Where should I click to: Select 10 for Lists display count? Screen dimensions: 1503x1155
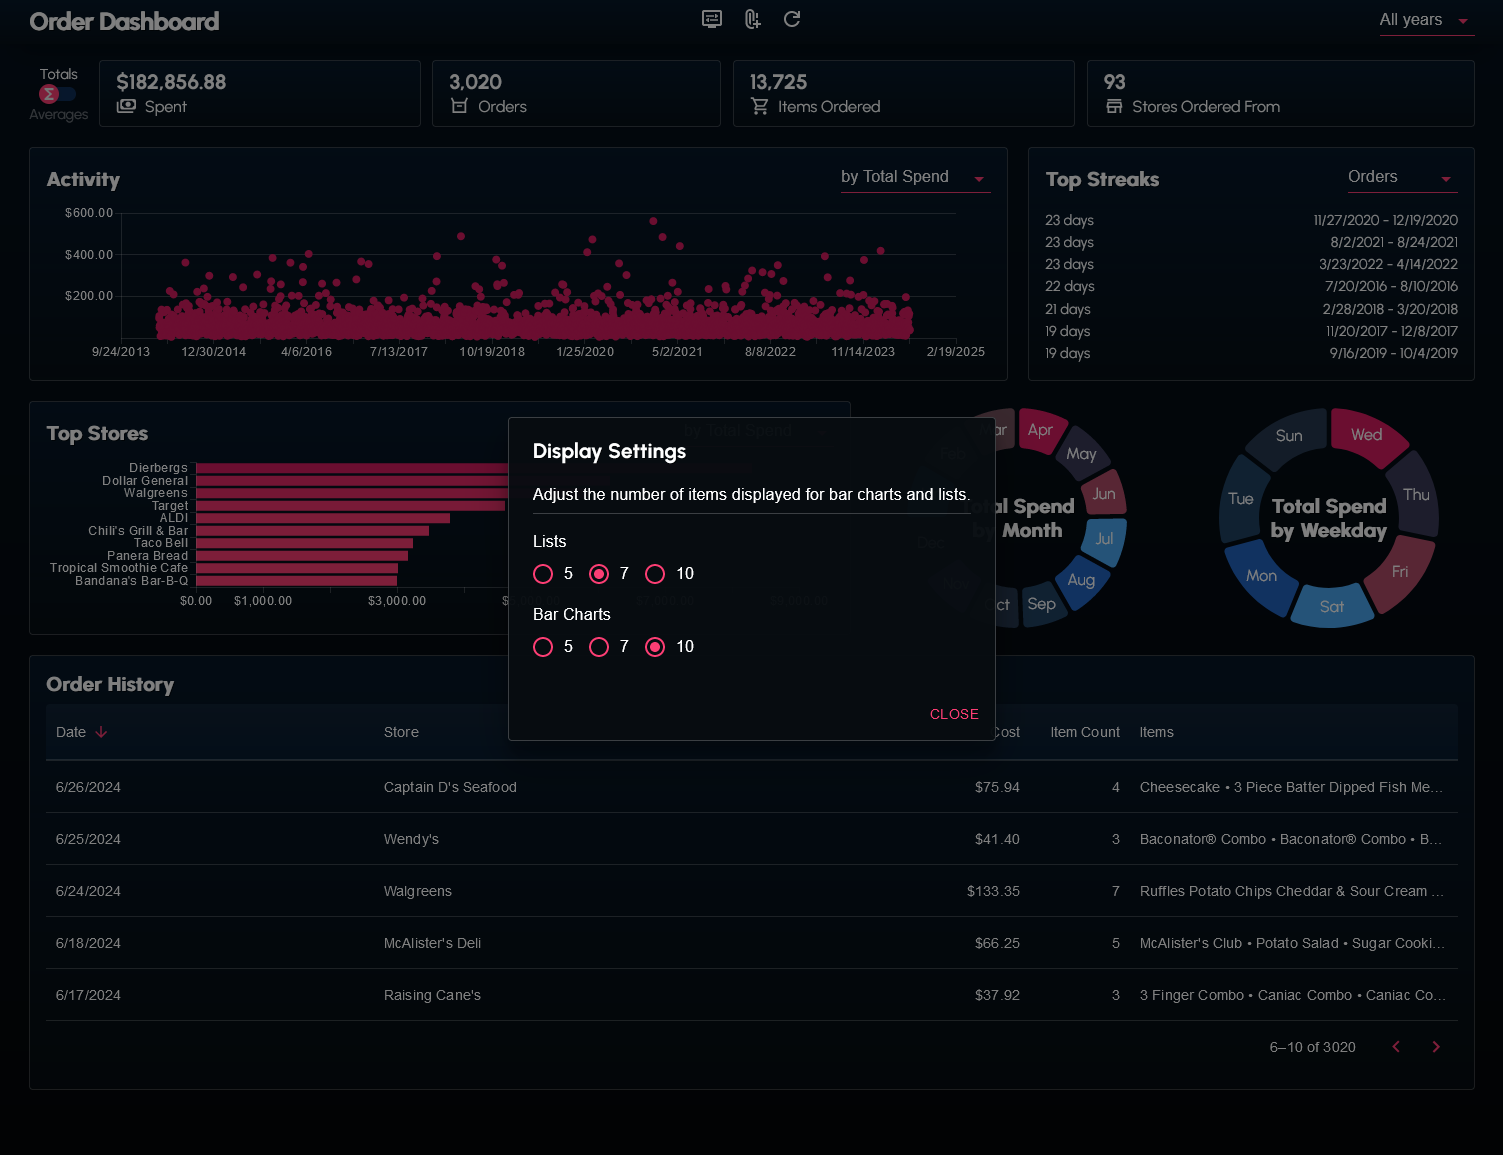click(x=655, y=574)
